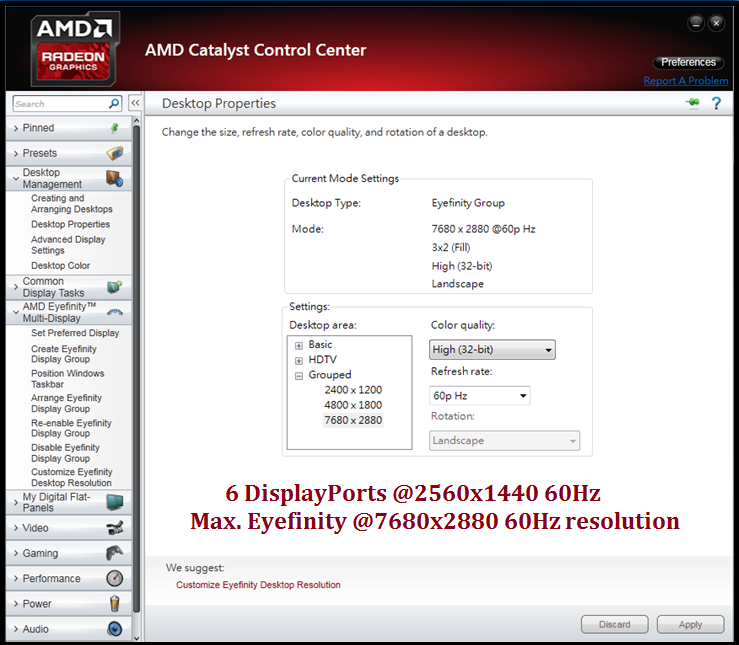Select 7680 x 2880 desktop area
Image resolution: width=739 pixels, height=645 pixels.
point(353,420)
